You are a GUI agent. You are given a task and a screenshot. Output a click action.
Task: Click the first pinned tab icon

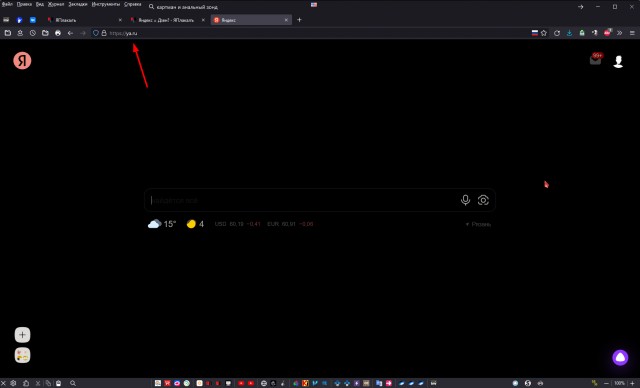(6, 20)
